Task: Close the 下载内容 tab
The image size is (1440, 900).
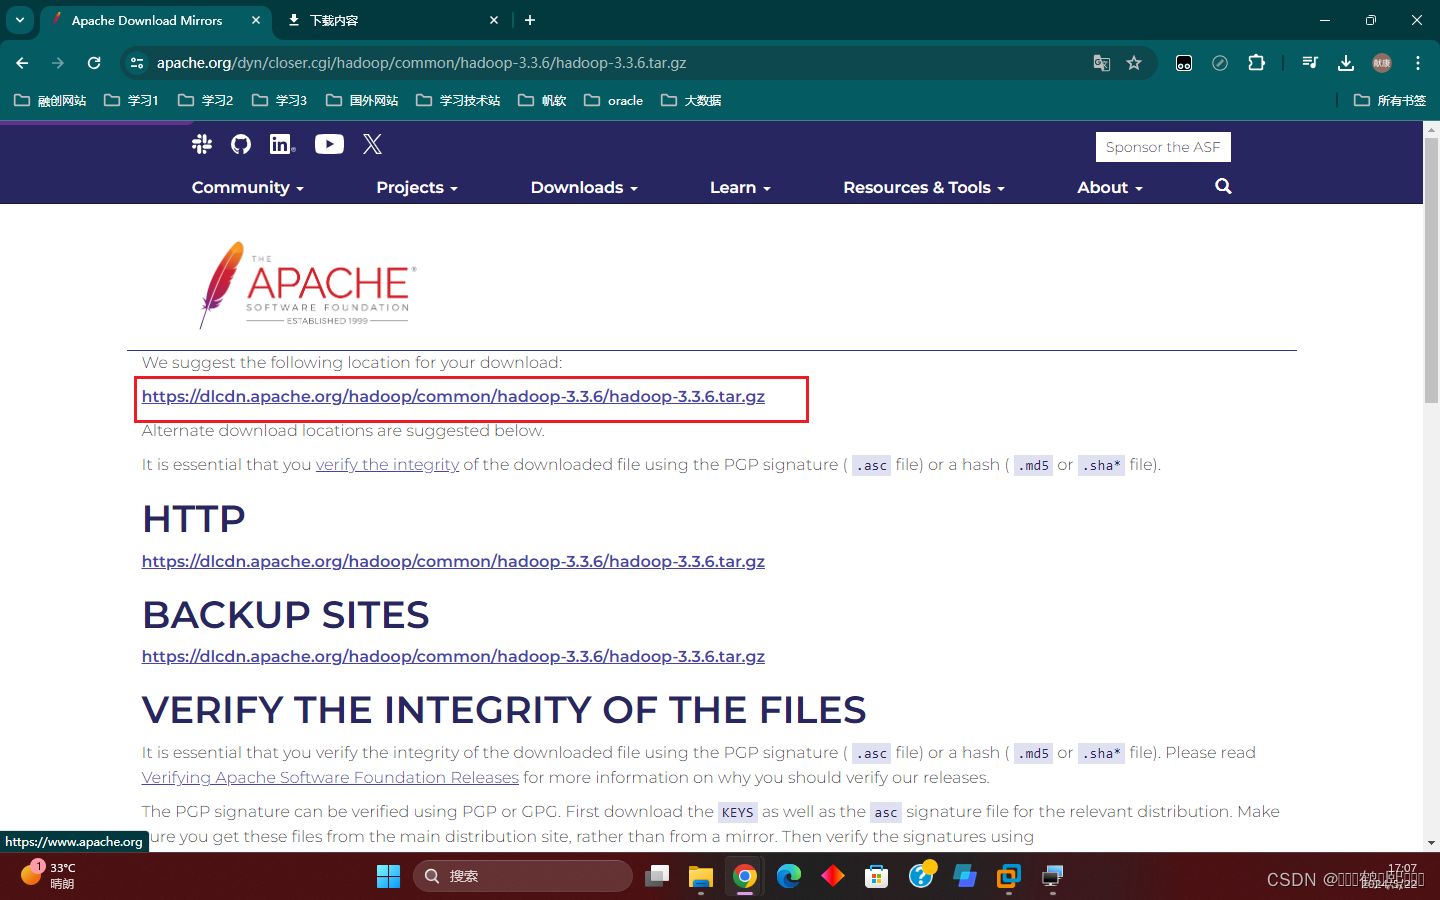Action: pyautogui.click(x=494, y=20)
